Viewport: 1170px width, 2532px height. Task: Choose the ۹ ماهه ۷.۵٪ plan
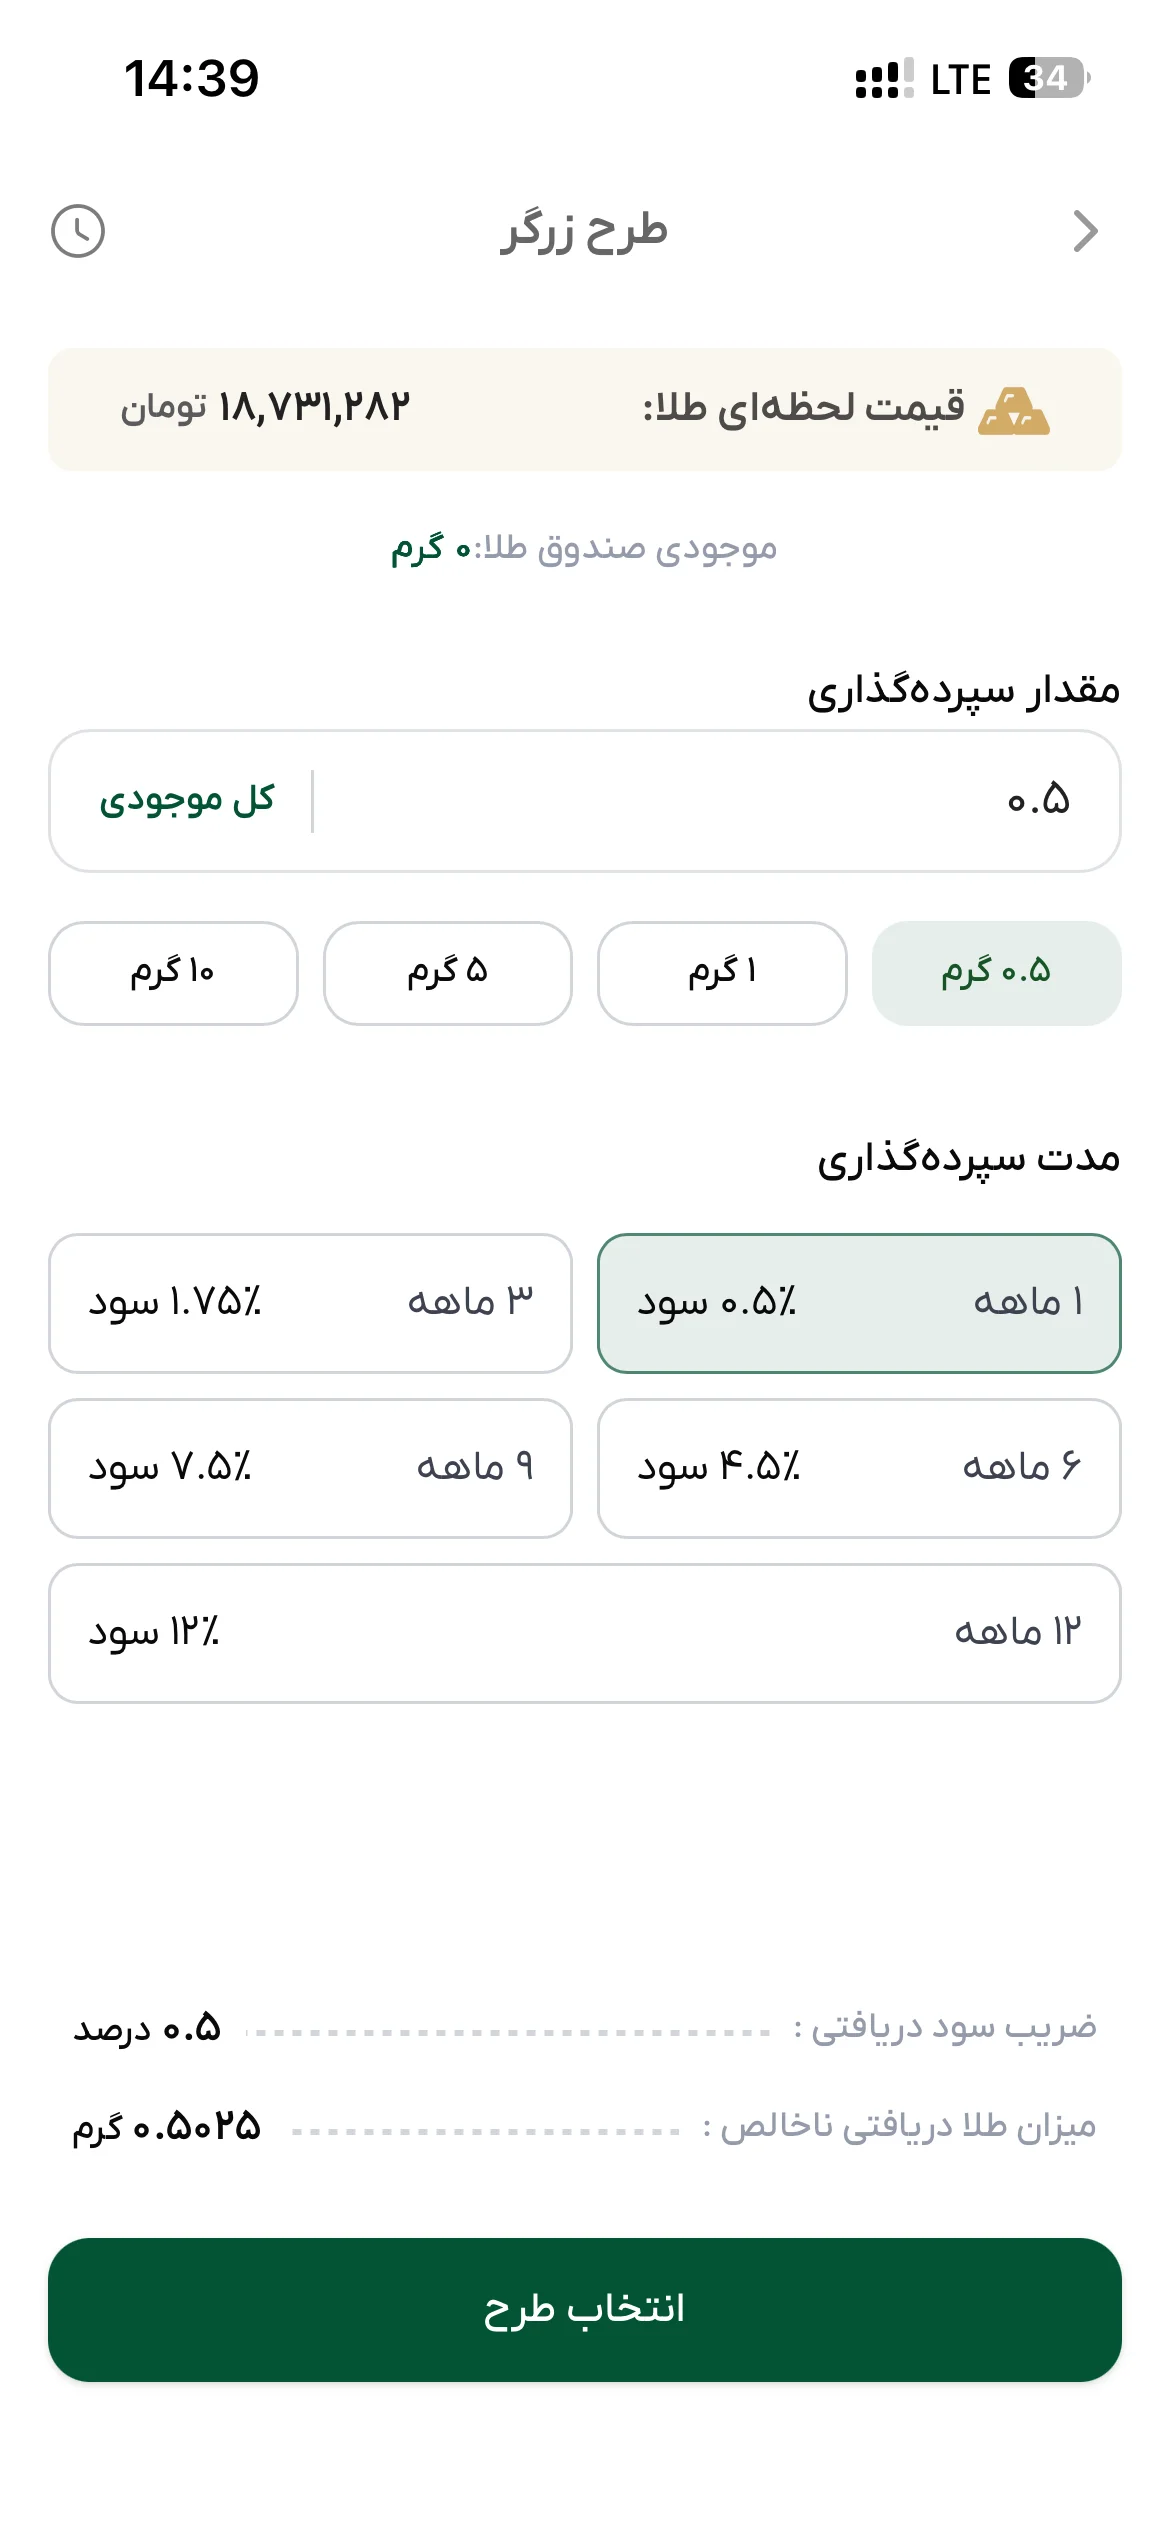pyautogui.click(x=310, y=1468)
